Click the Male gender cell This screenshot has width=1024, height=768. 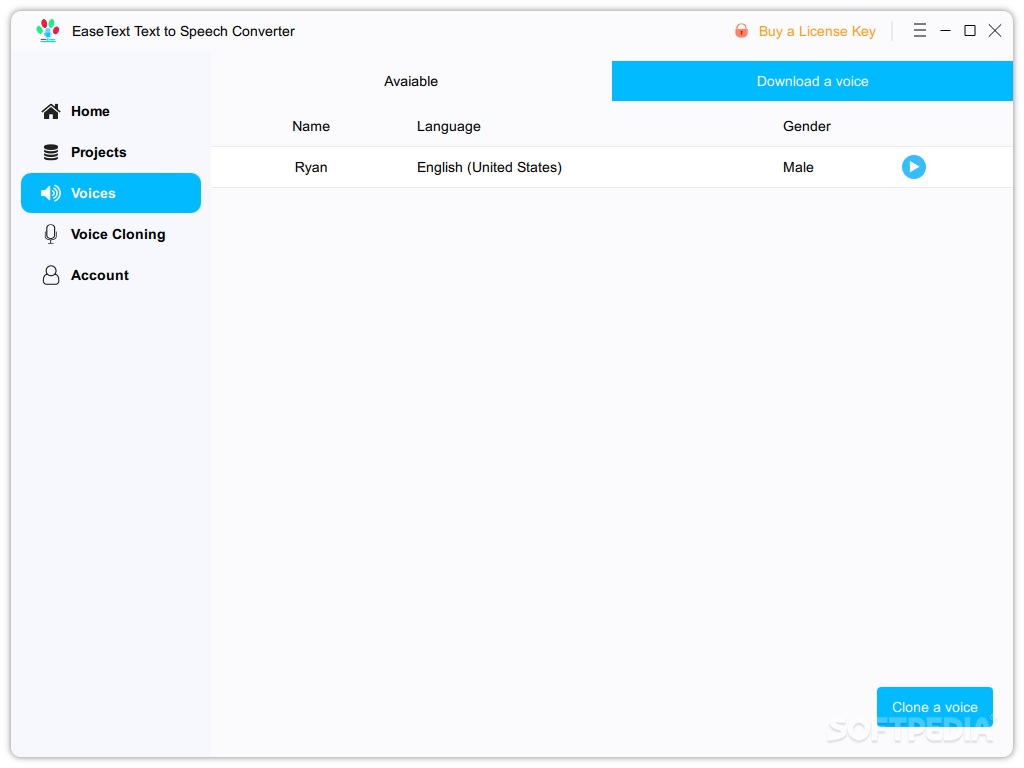point(798,168)
